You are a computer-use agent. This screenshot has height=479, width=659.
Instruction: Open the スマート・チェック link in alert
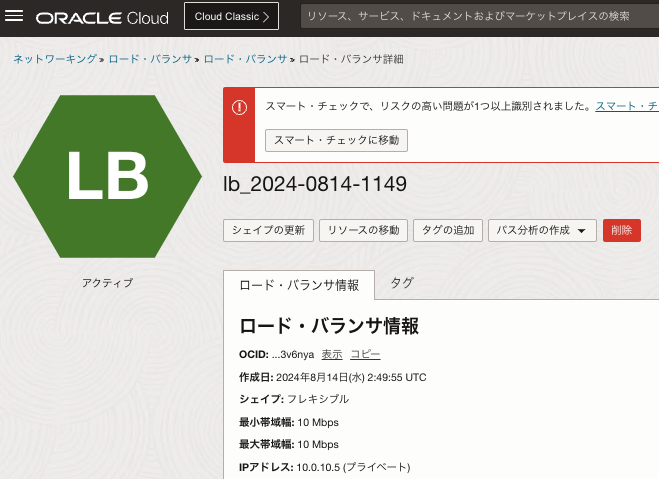(x=627, y=106)
